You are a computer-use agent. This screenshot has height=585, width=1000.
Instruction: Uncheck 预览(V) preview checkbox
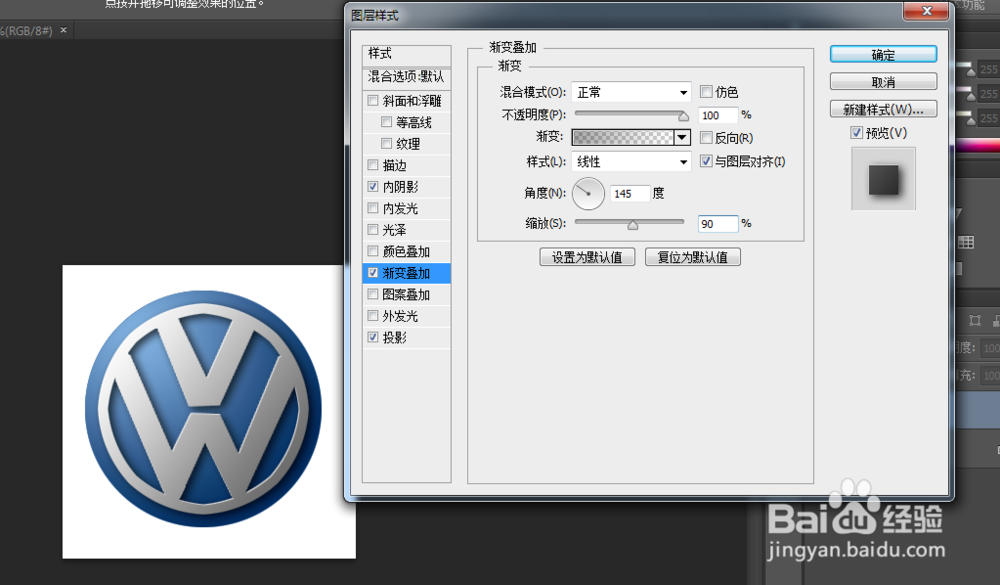tap(857, 133)
